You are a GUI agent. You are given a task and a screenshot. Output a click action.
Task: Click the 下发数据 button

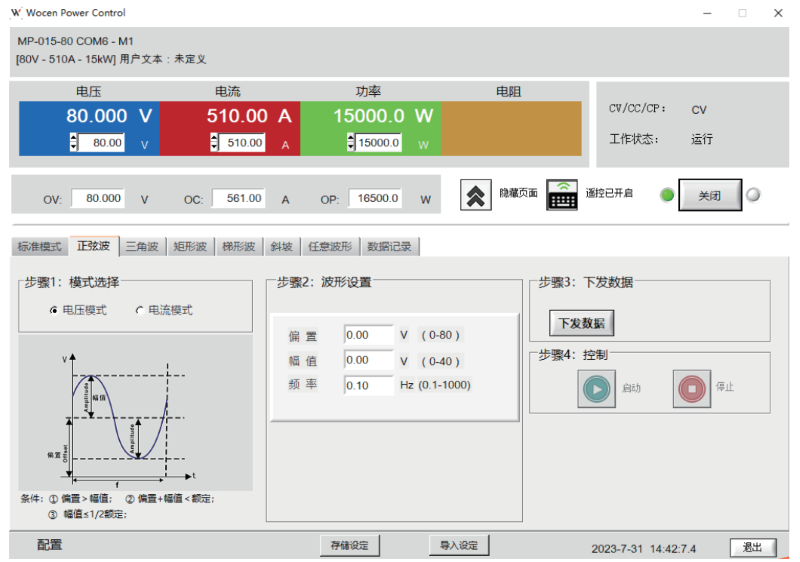point(581,323)
